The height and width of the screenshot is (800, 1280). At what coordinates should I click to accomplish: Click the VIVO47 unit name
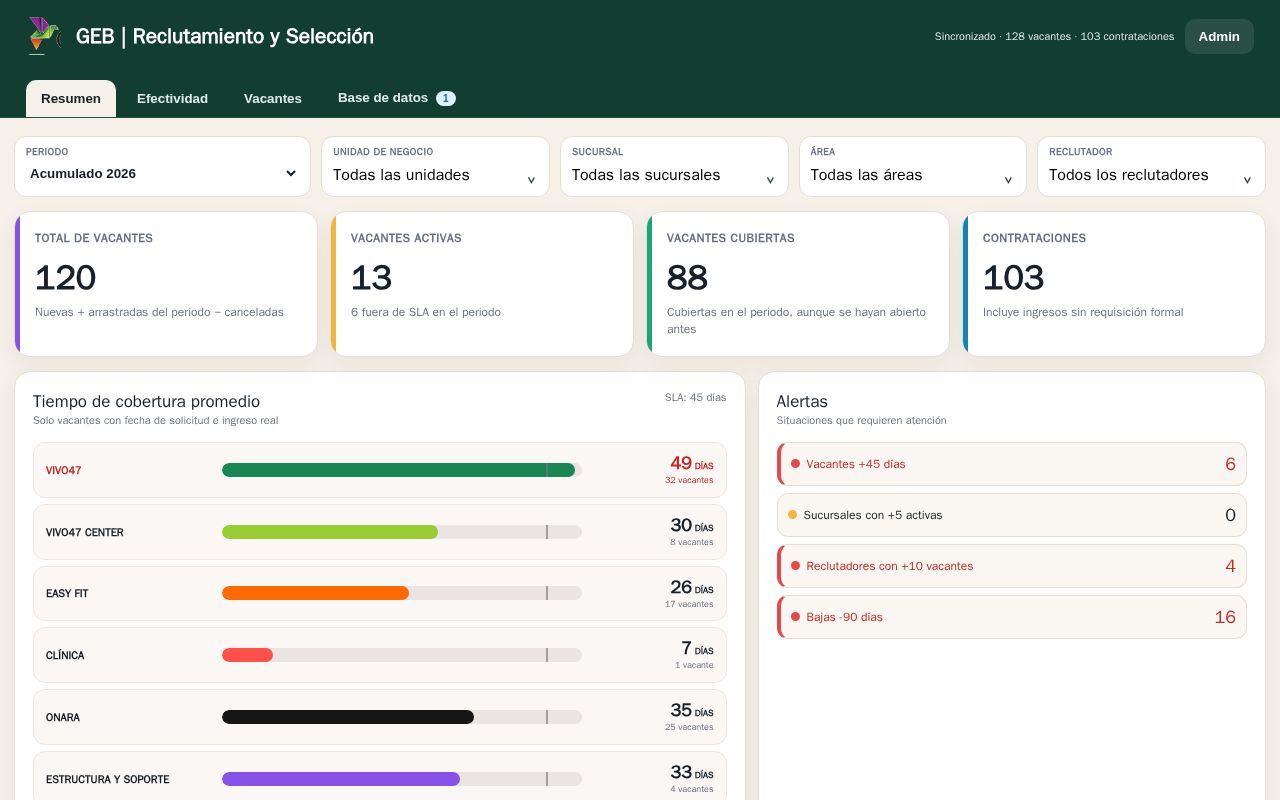tap(64, 470)
